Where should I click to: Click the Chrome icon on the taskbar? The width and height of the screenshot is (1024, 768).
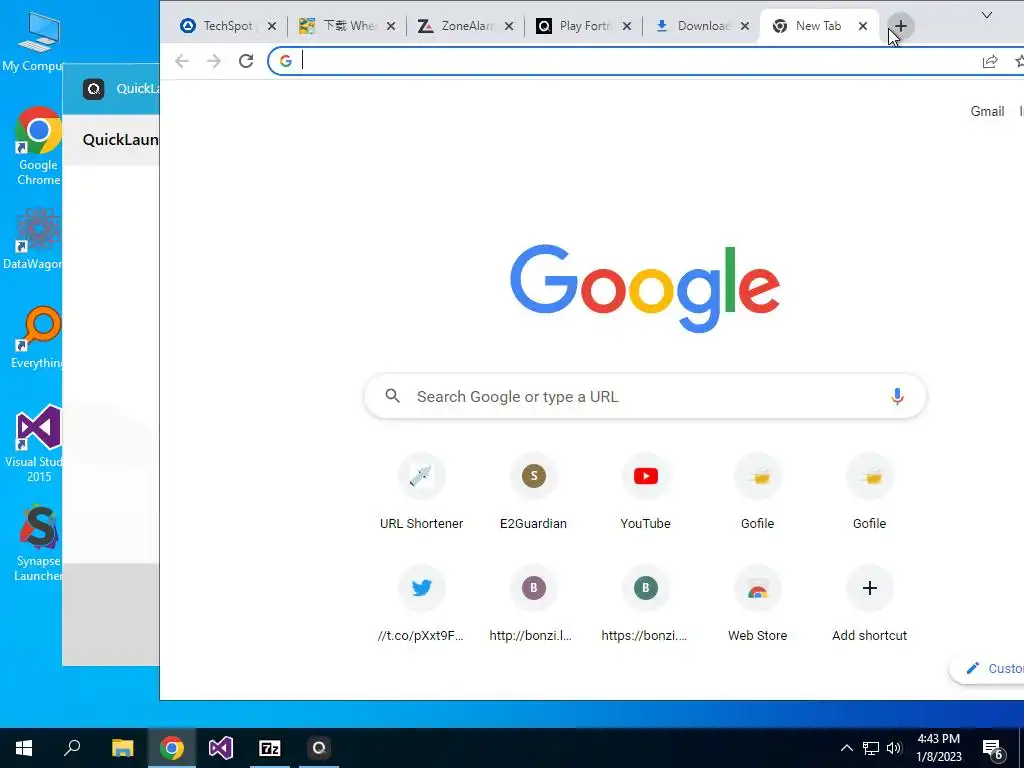(171, 748)
